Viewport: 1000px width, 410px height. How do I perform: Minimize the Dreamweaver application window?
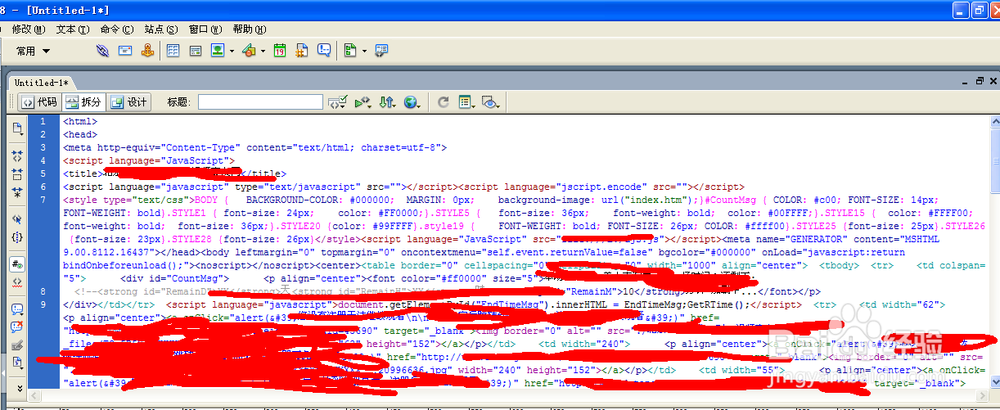(x=963, y=10)
